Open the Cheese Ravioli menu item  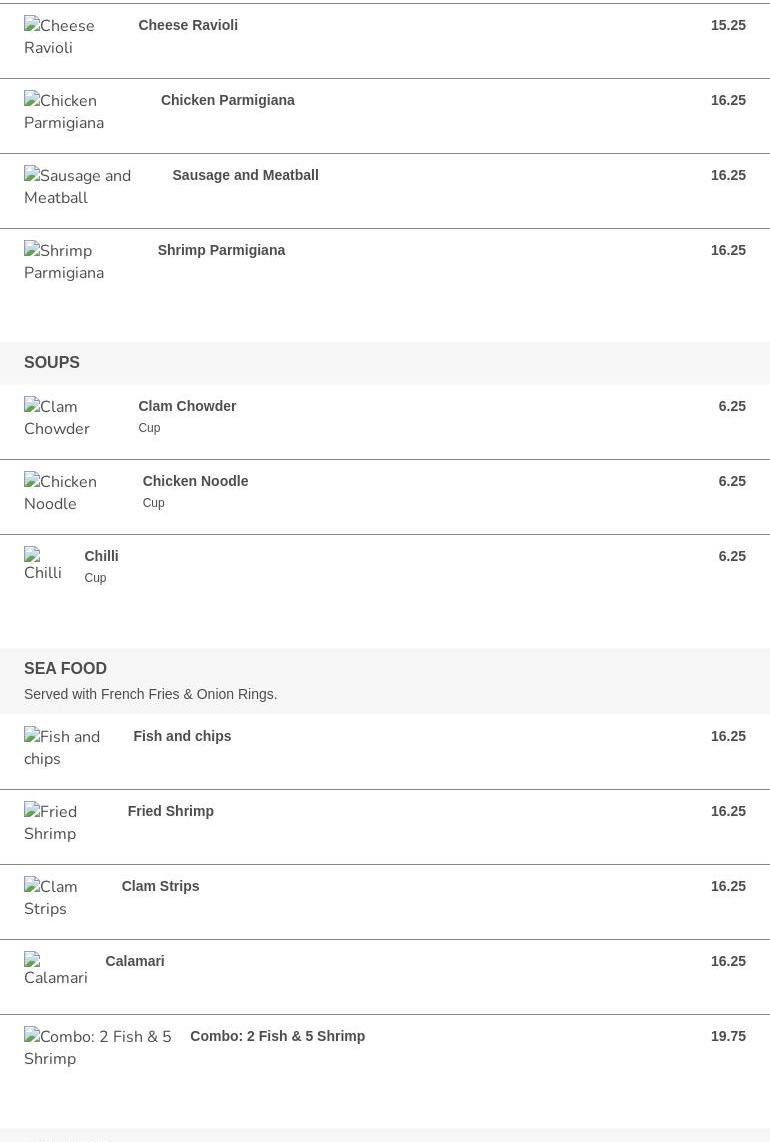point(188,25)
